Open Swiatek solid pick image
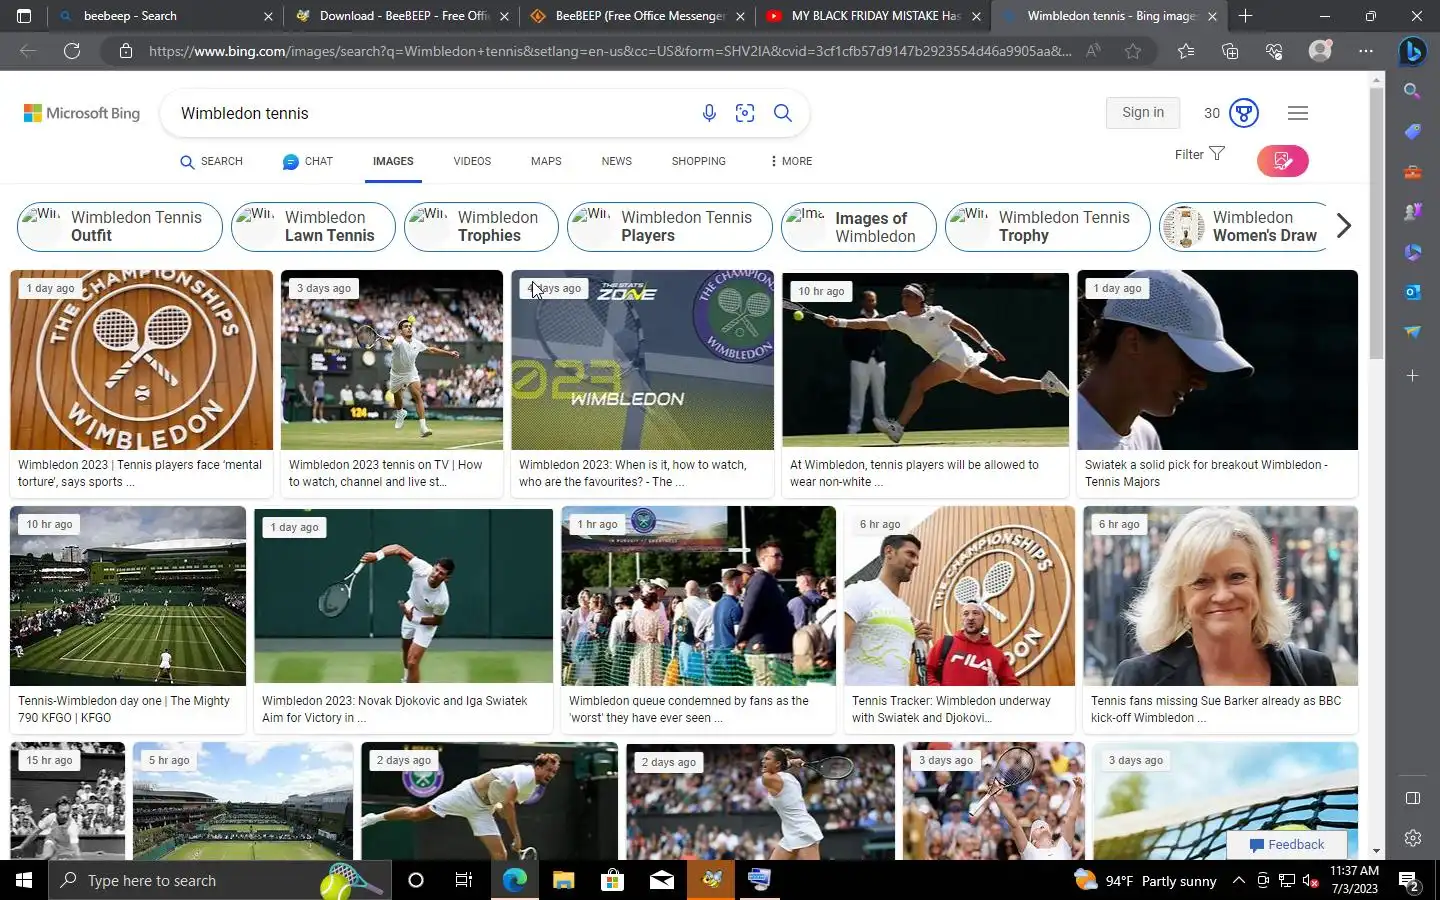The width and height of the screenshot is (1440, 900). tap(1217, 360)
